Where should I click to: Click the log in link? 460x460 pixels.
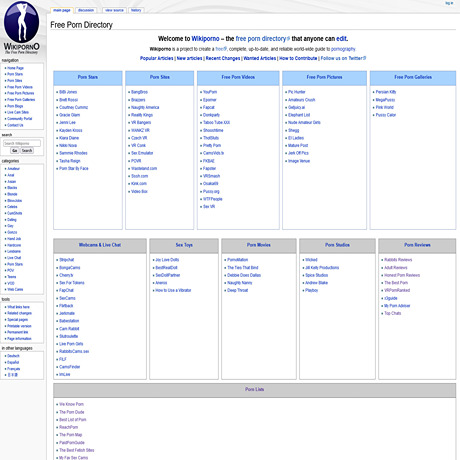coord(449,3)
